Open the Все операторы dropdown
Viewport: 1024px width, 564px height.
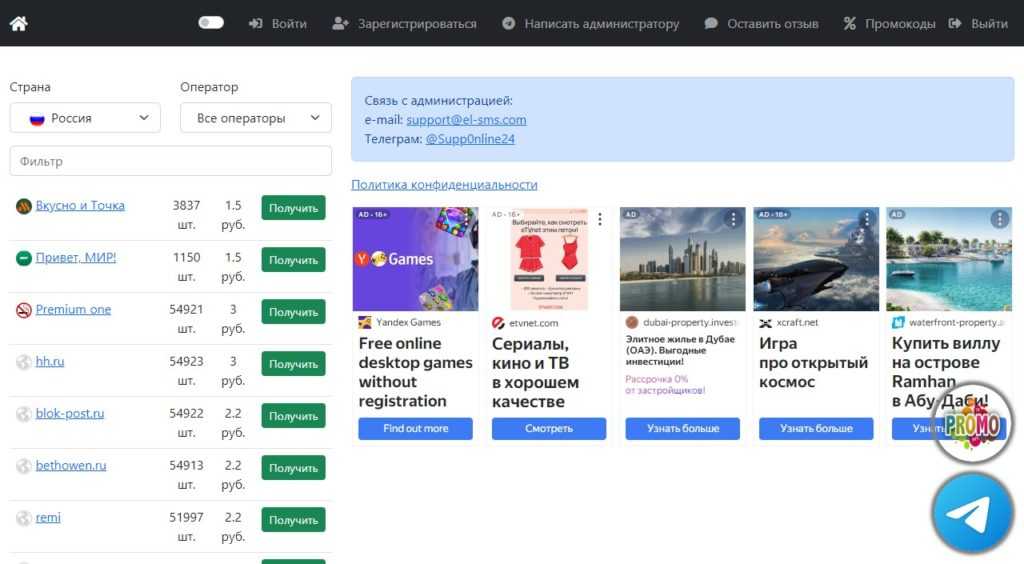coord(255,118)
